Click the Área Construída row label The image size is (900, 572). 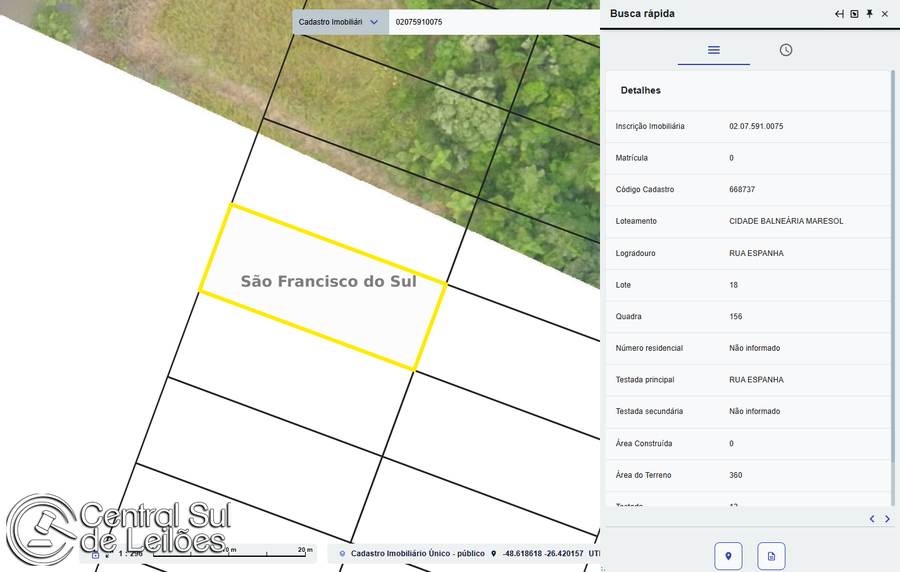coord(644,443)
